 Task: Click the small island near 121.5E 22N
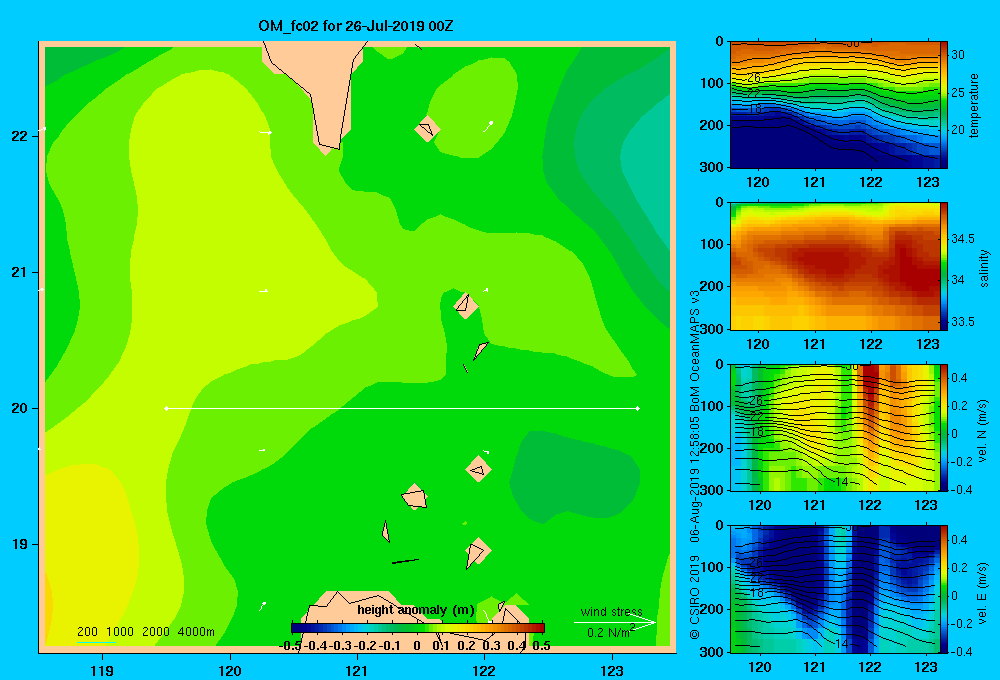coord(427,129)
